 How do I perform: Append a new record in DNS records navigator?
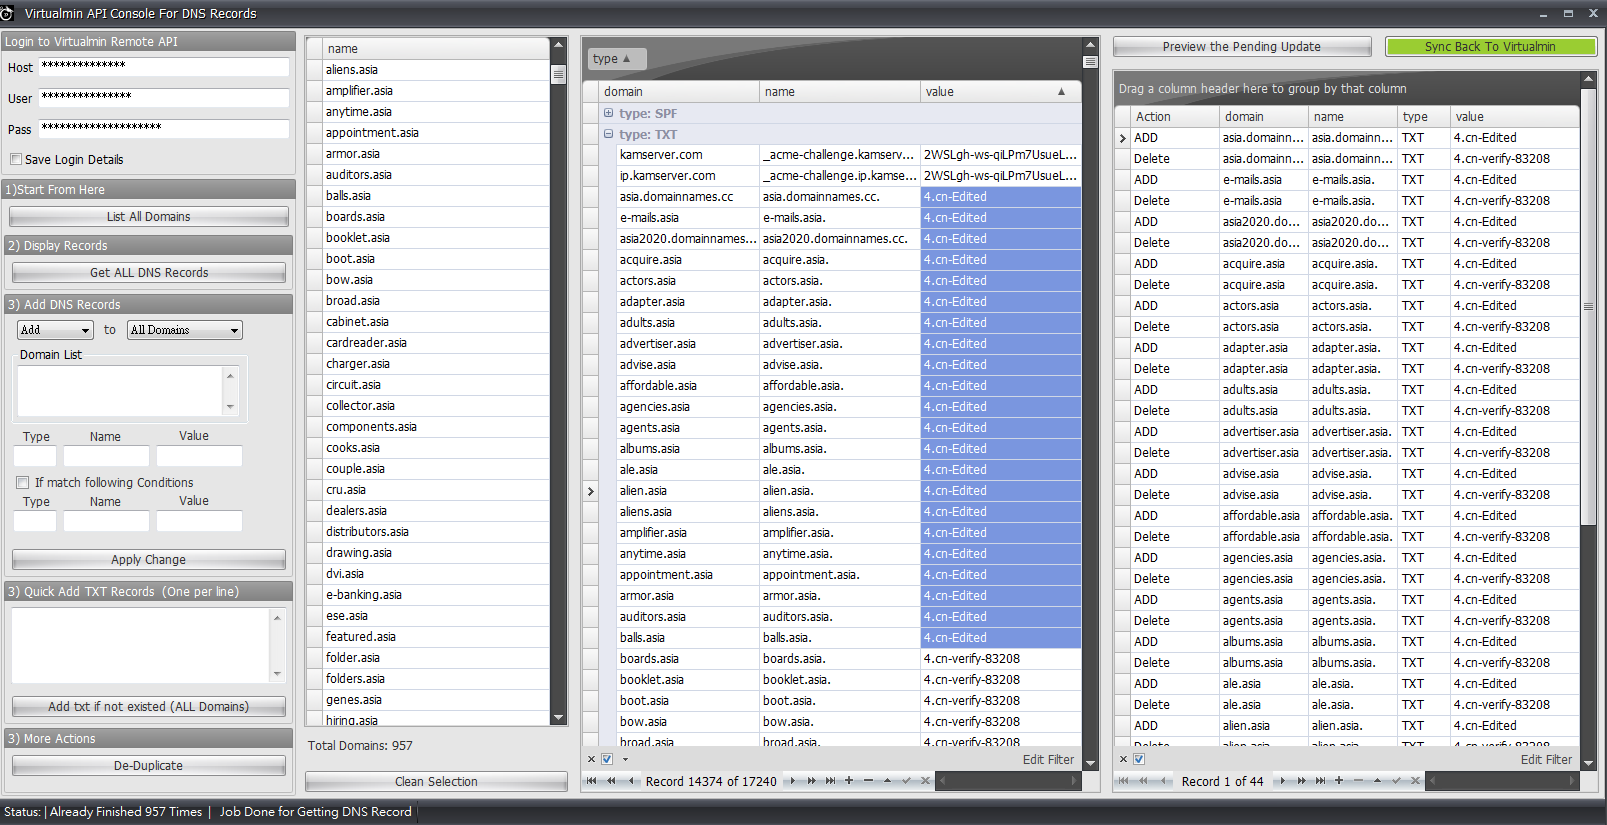click(849, 781)
